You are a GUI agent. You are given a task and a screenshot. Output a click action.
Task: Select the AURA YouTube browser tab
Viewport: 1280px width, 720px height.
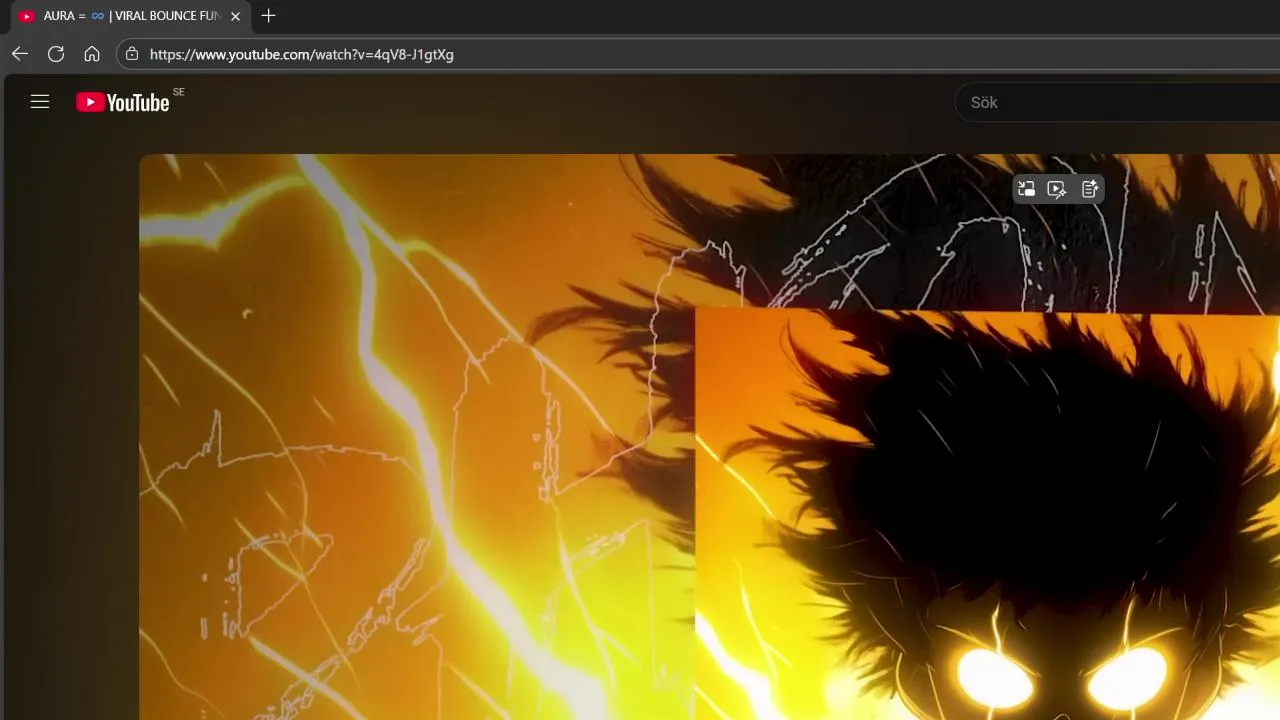[130, 16]
